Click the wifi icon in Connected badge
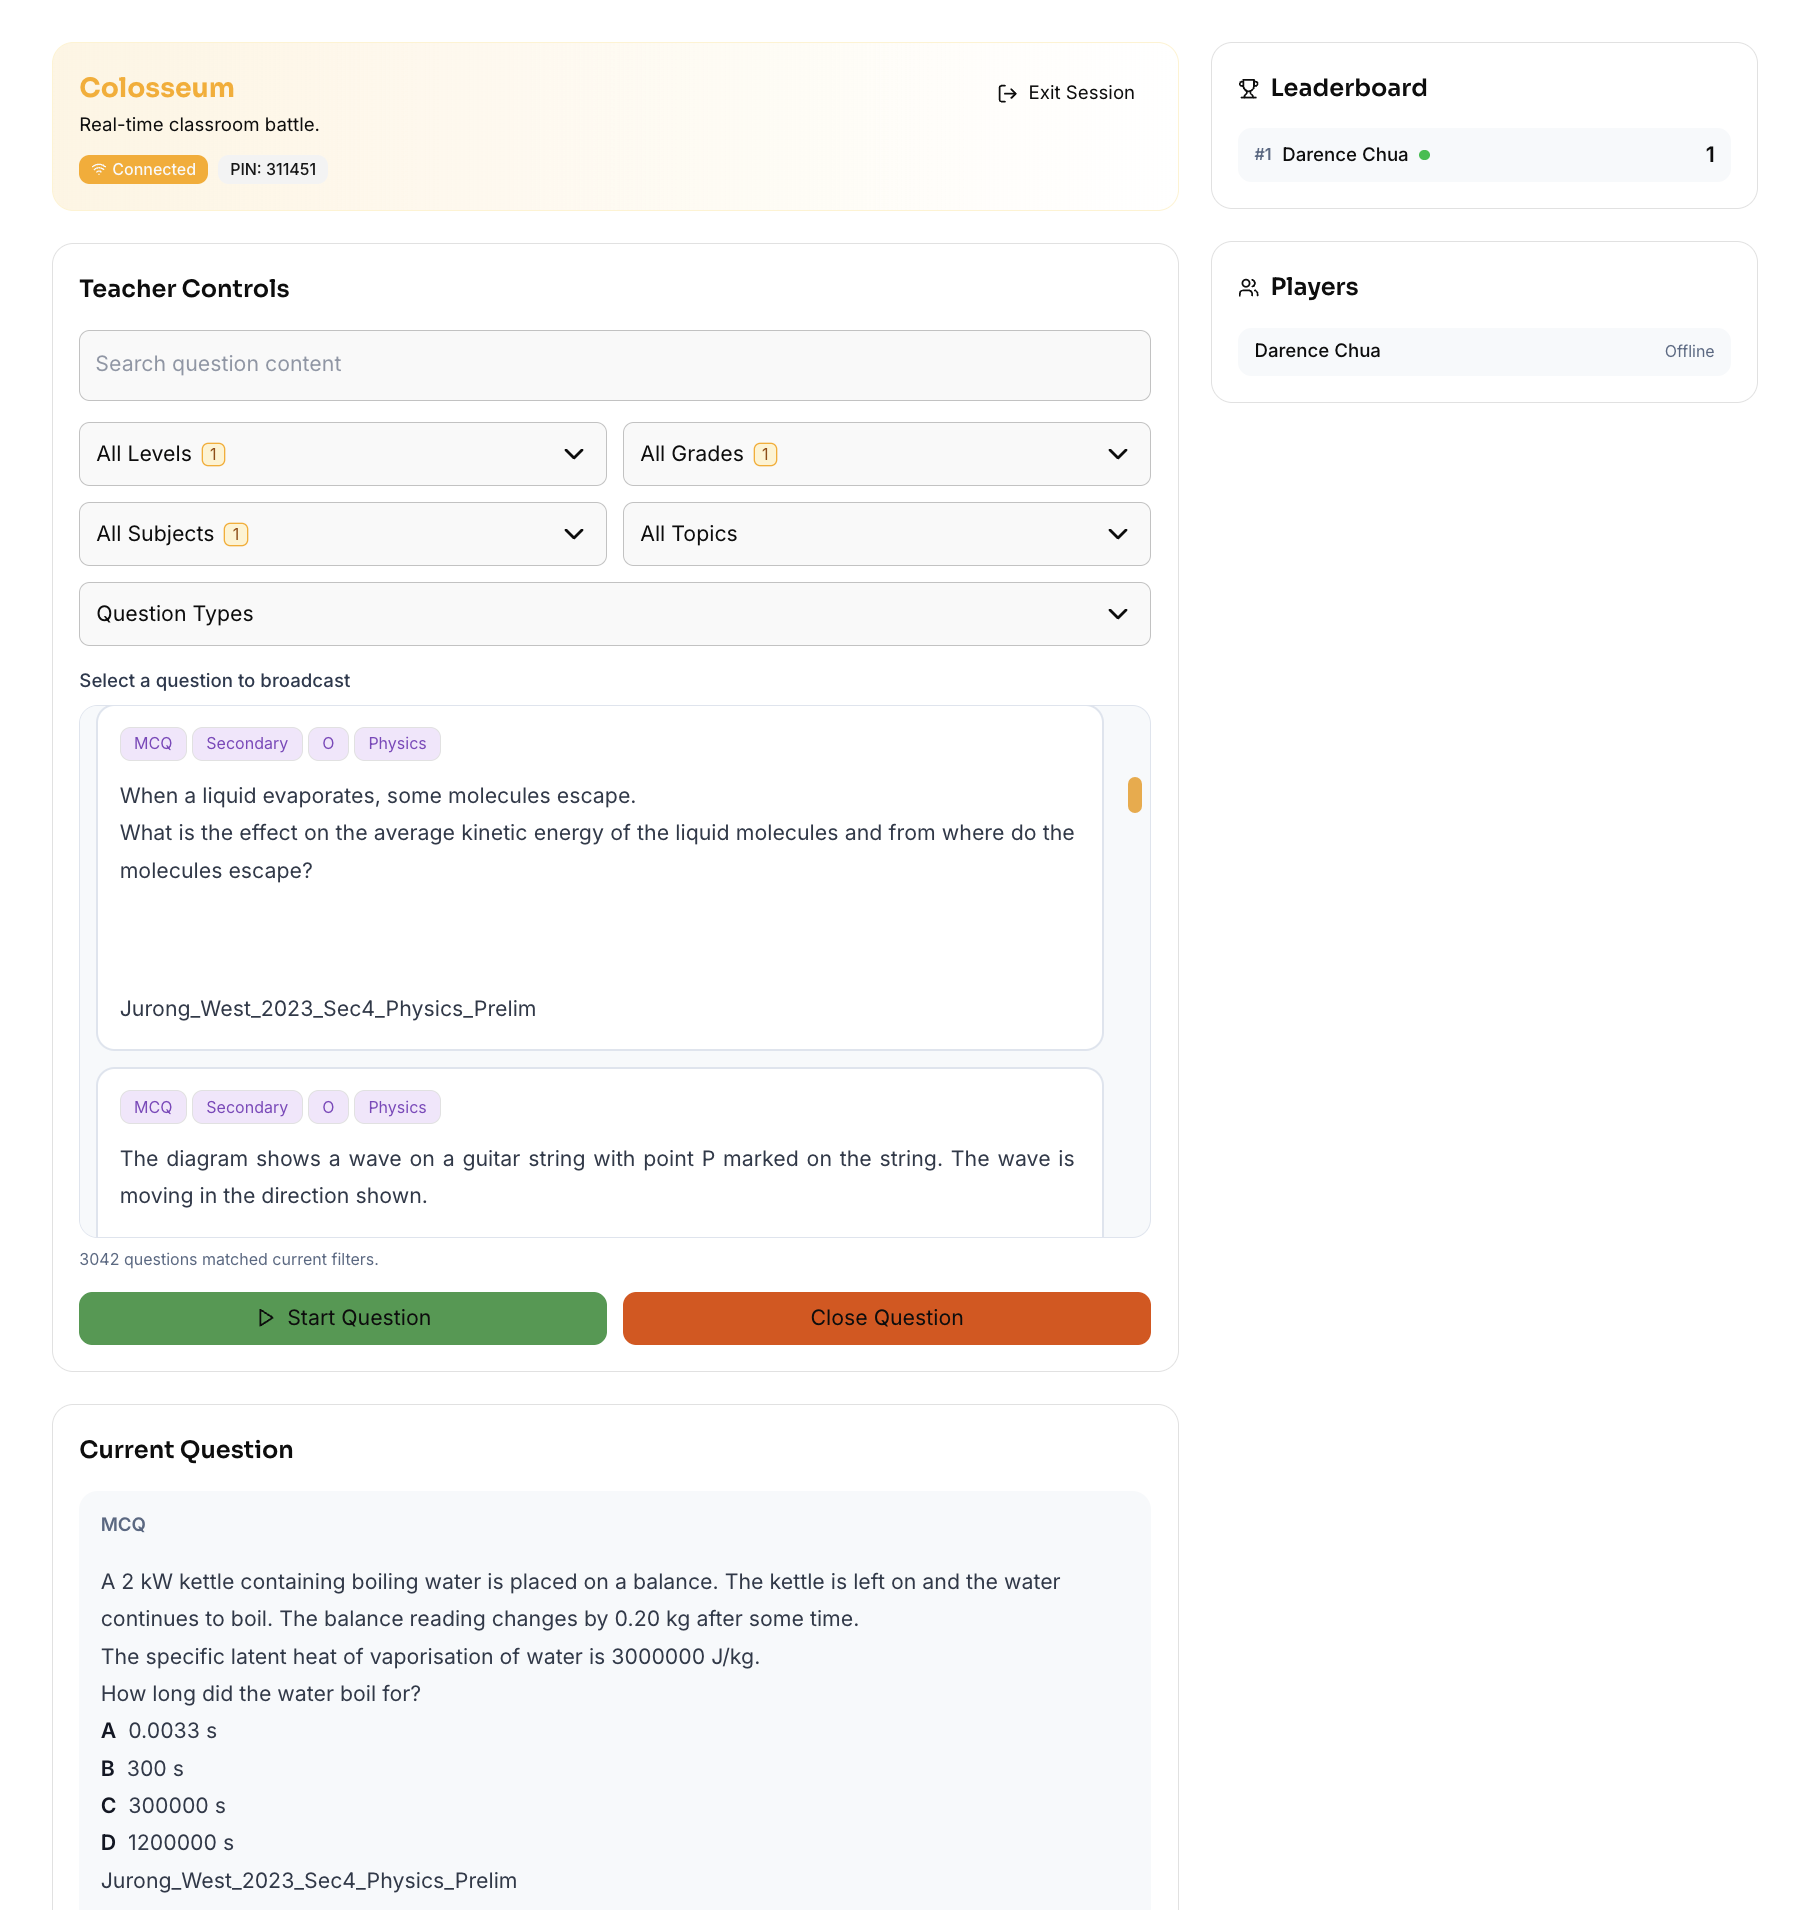This screenshot has width=1816, height=1910. coord(99,169)
